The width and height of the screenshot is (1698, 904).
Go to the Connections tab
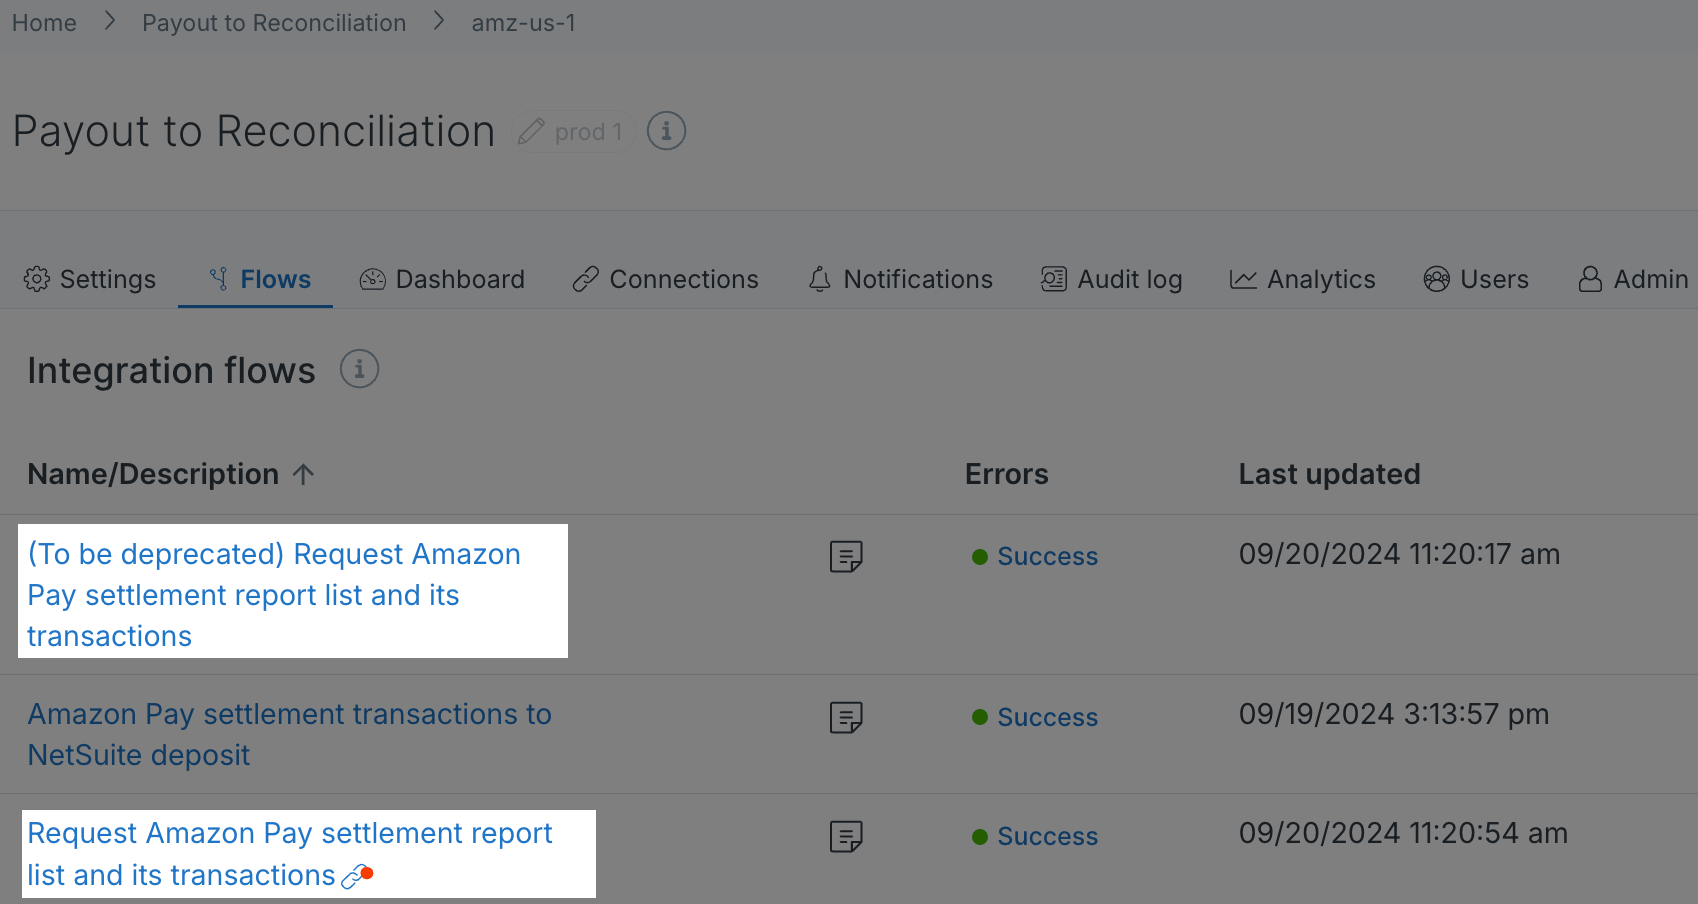point(666,279)
